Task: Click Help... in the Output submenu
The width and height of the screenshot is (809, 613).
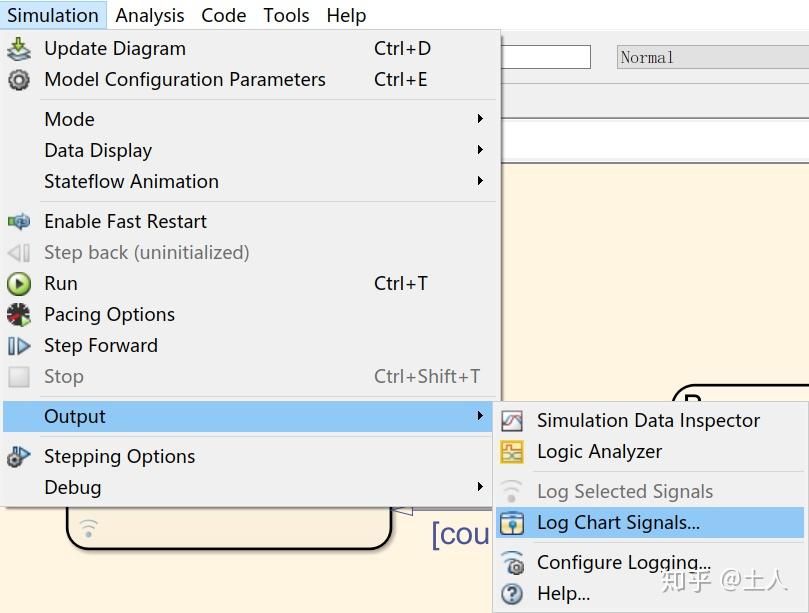Action: 563,594
